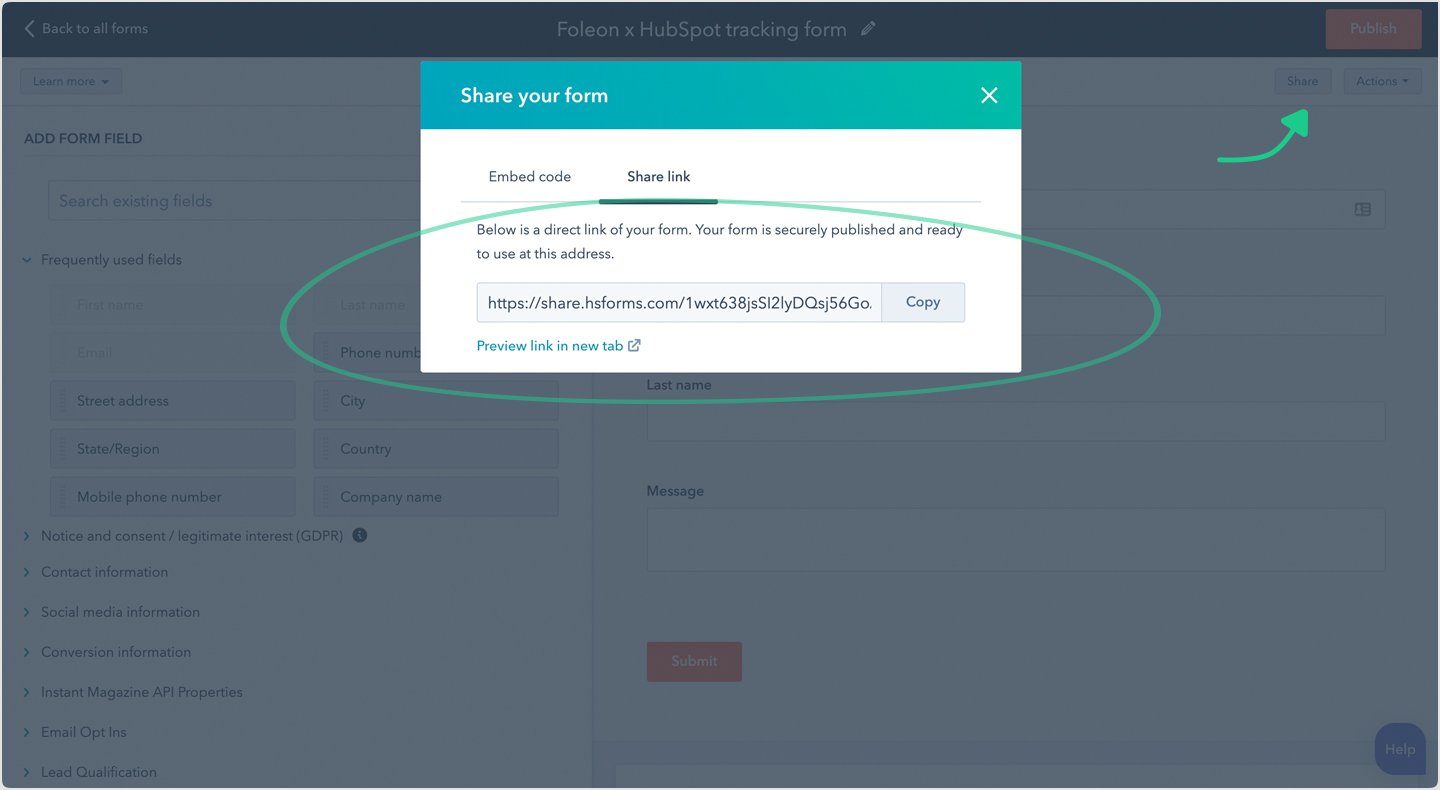Click the Share button in toolbar

point(1302,81)
